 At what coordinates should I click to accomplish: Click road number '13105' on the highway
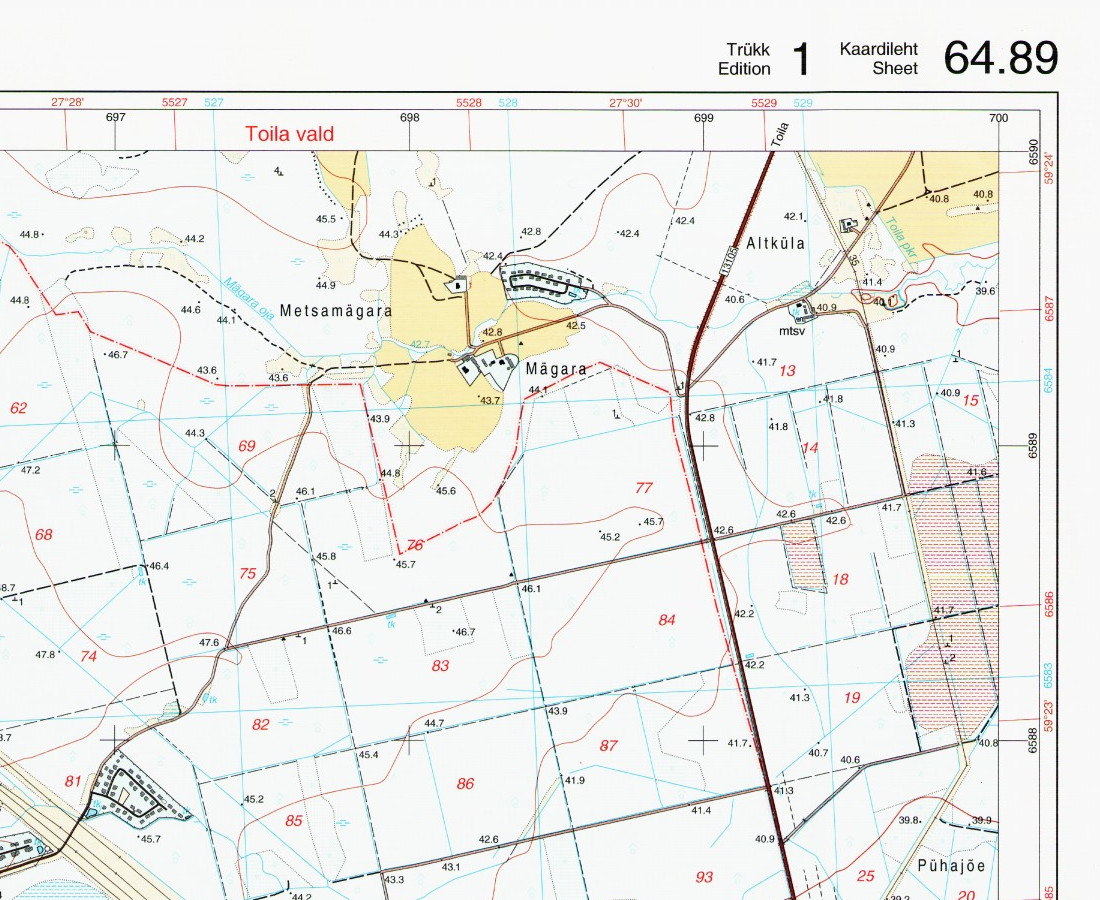click(x=730, y=260)
